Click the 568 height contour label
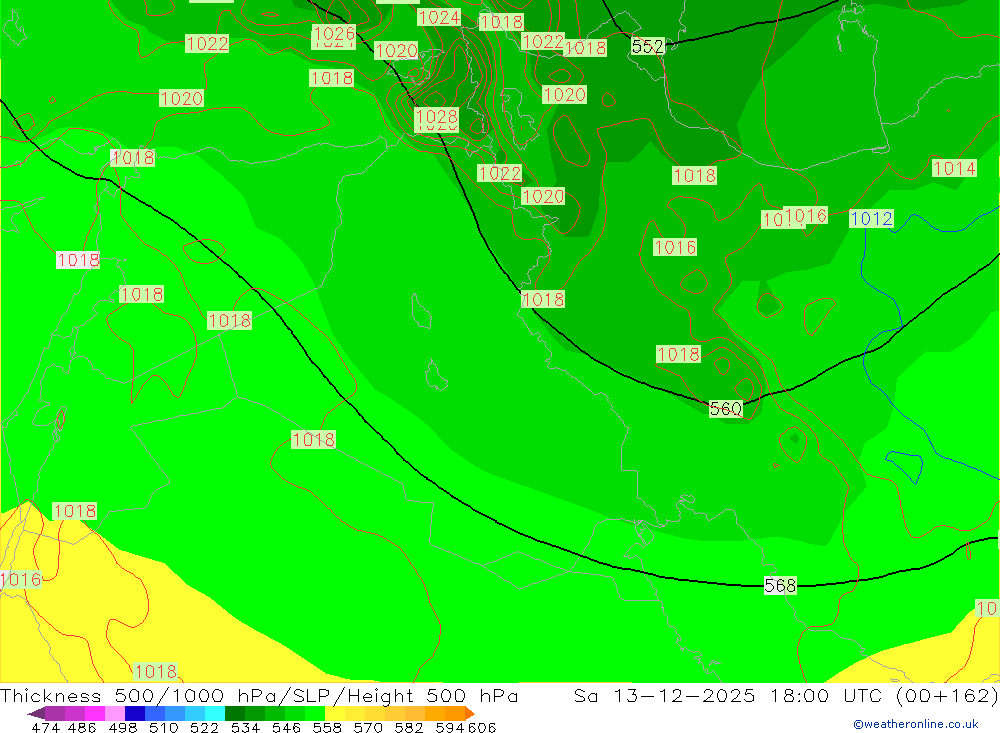The image size is (1000, 733). [780, 585]
